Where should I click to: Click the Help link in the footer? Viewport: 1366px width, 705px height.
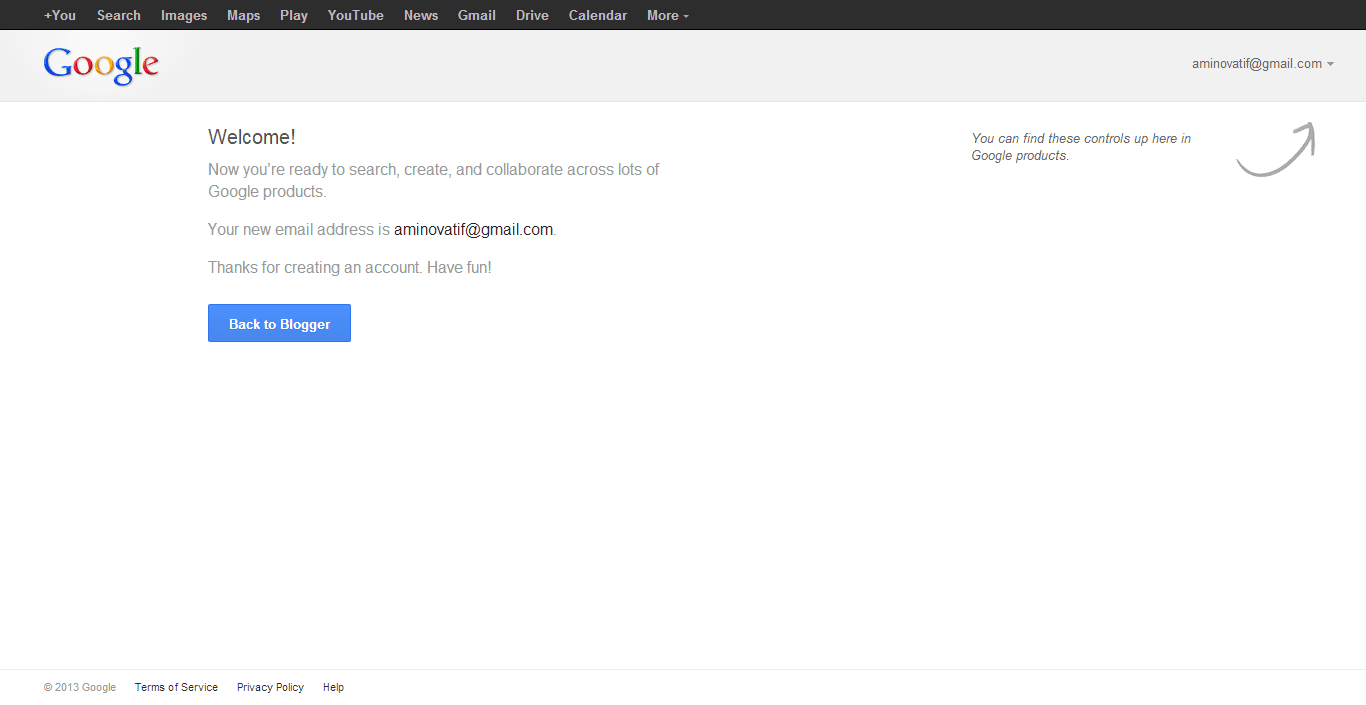click(x=333, y=687)
